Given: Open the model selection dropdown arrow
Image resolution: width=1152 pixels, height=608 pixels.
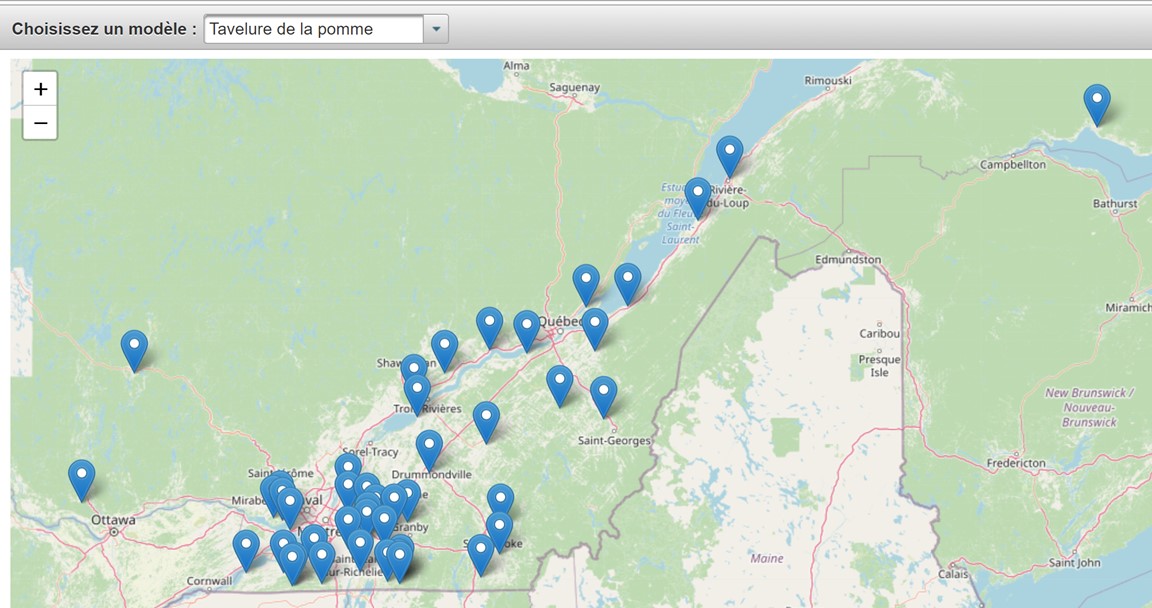Looking at the screenshot, I should click(436, 29).
